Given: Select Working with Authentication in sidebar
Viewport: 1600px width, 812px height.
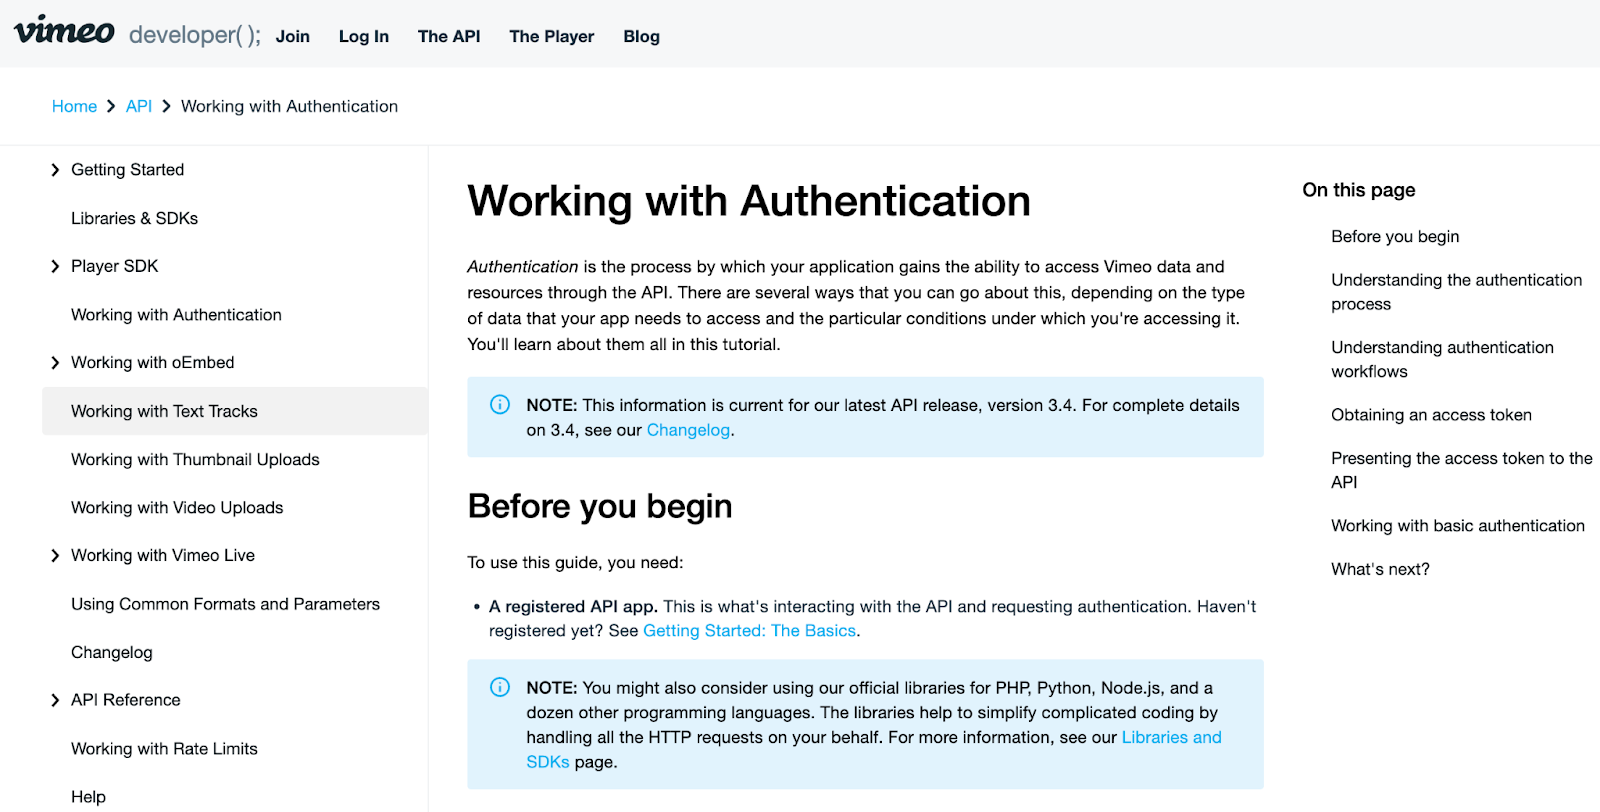Looking at the screenshot, I should coord(176,315).
